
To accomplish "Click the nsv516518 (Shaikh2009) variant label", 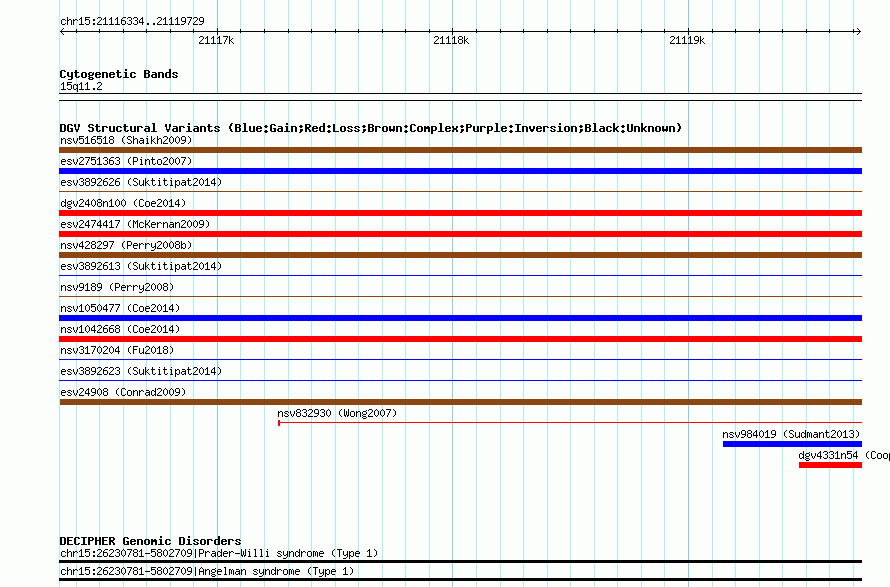I will tap(126, 140).
